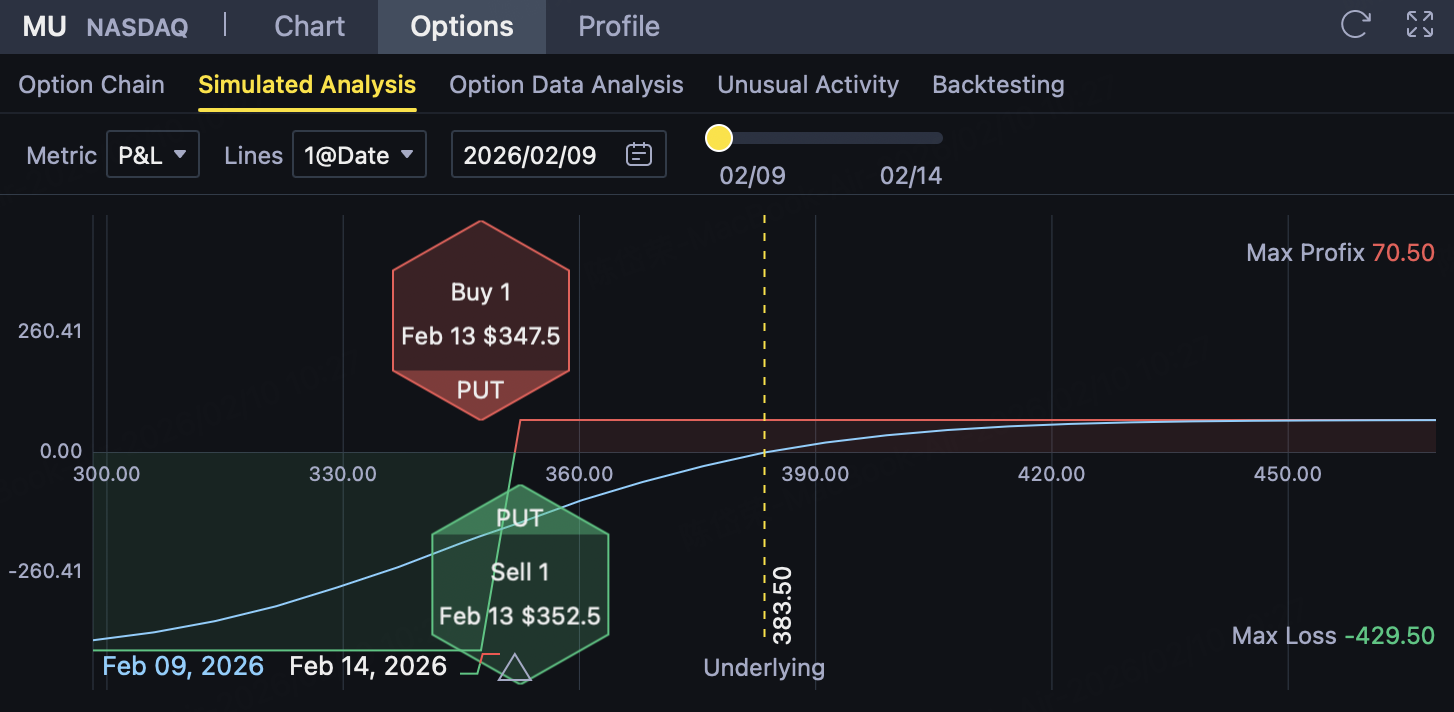The image size is (1454, 712).
Task: Click the Feb 09, 2026 line legend
Action: [x=183, y=666]
